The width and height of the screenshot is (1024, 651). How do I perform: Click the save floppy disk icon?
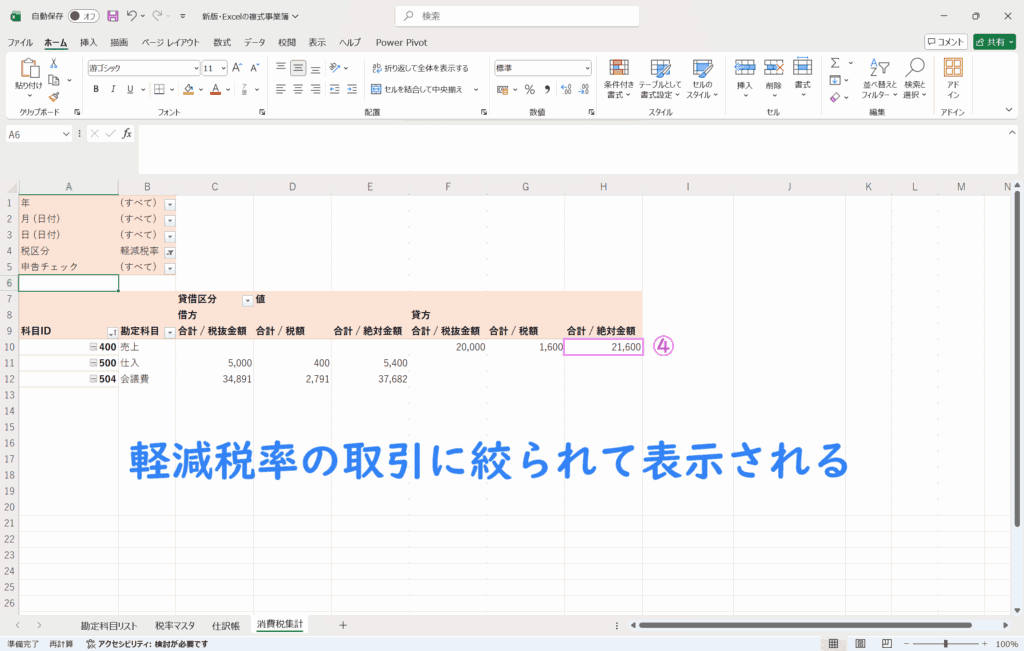(x=112, y=16)
